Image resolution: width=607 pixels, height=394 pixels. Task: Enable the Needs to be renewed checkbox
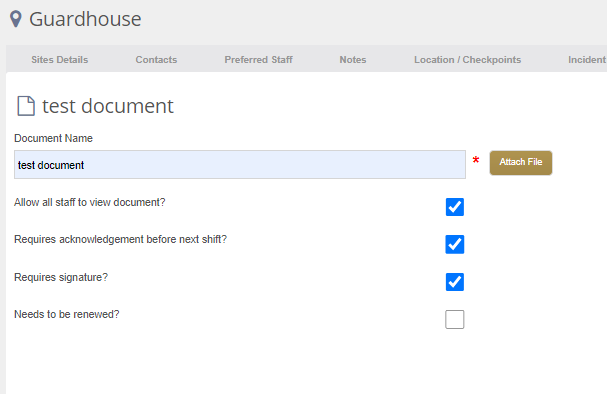tap(454, 319)
